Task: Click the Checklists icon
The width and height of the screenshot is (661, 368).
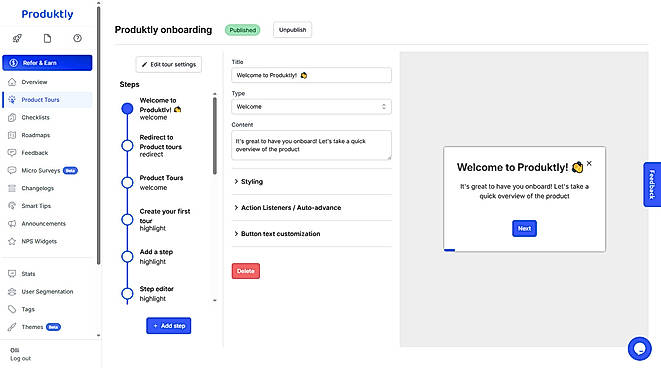Action: [x=12, y=117]
